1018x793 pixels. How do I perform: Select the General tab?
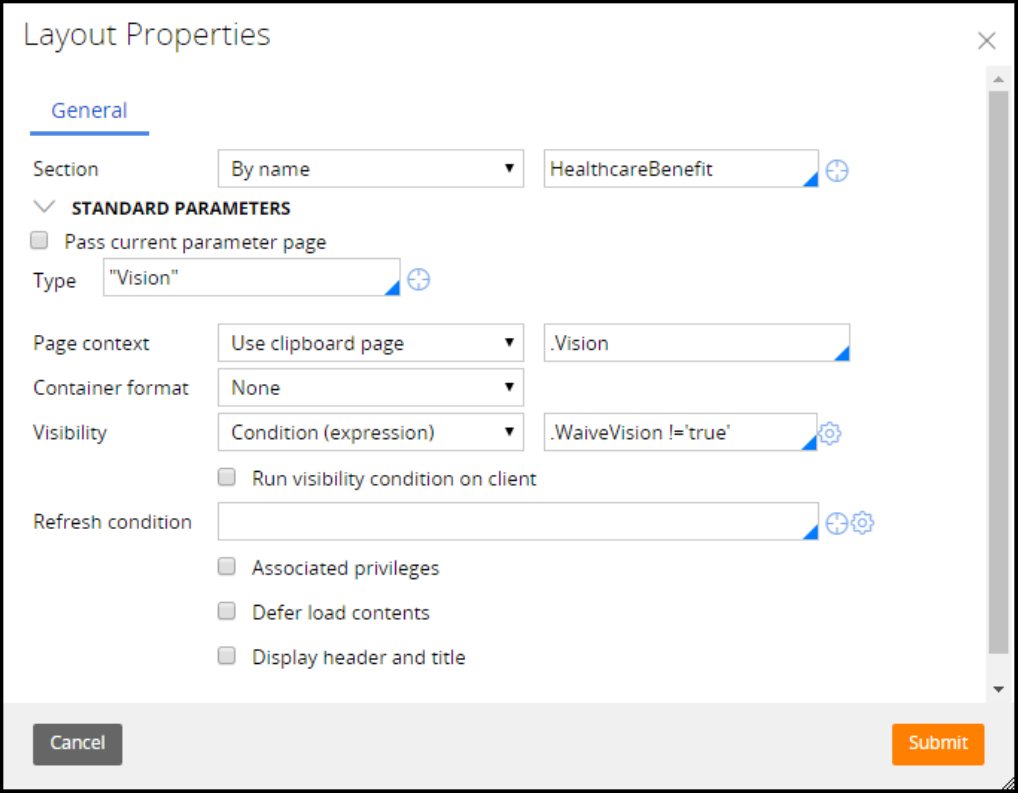pos(89,111)
